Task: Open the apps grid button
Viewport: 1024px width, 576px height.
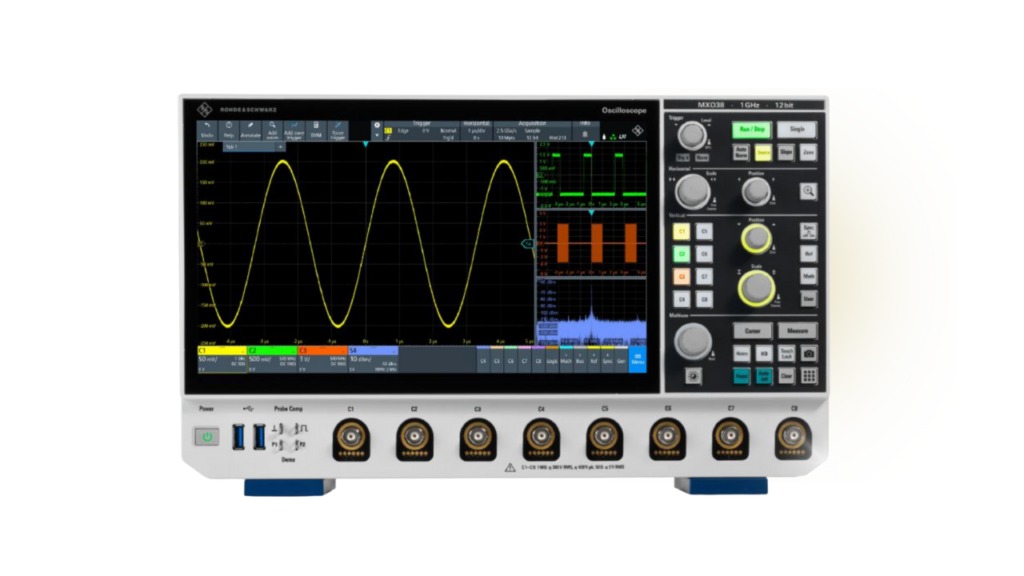Action: (x=808, y=377)
